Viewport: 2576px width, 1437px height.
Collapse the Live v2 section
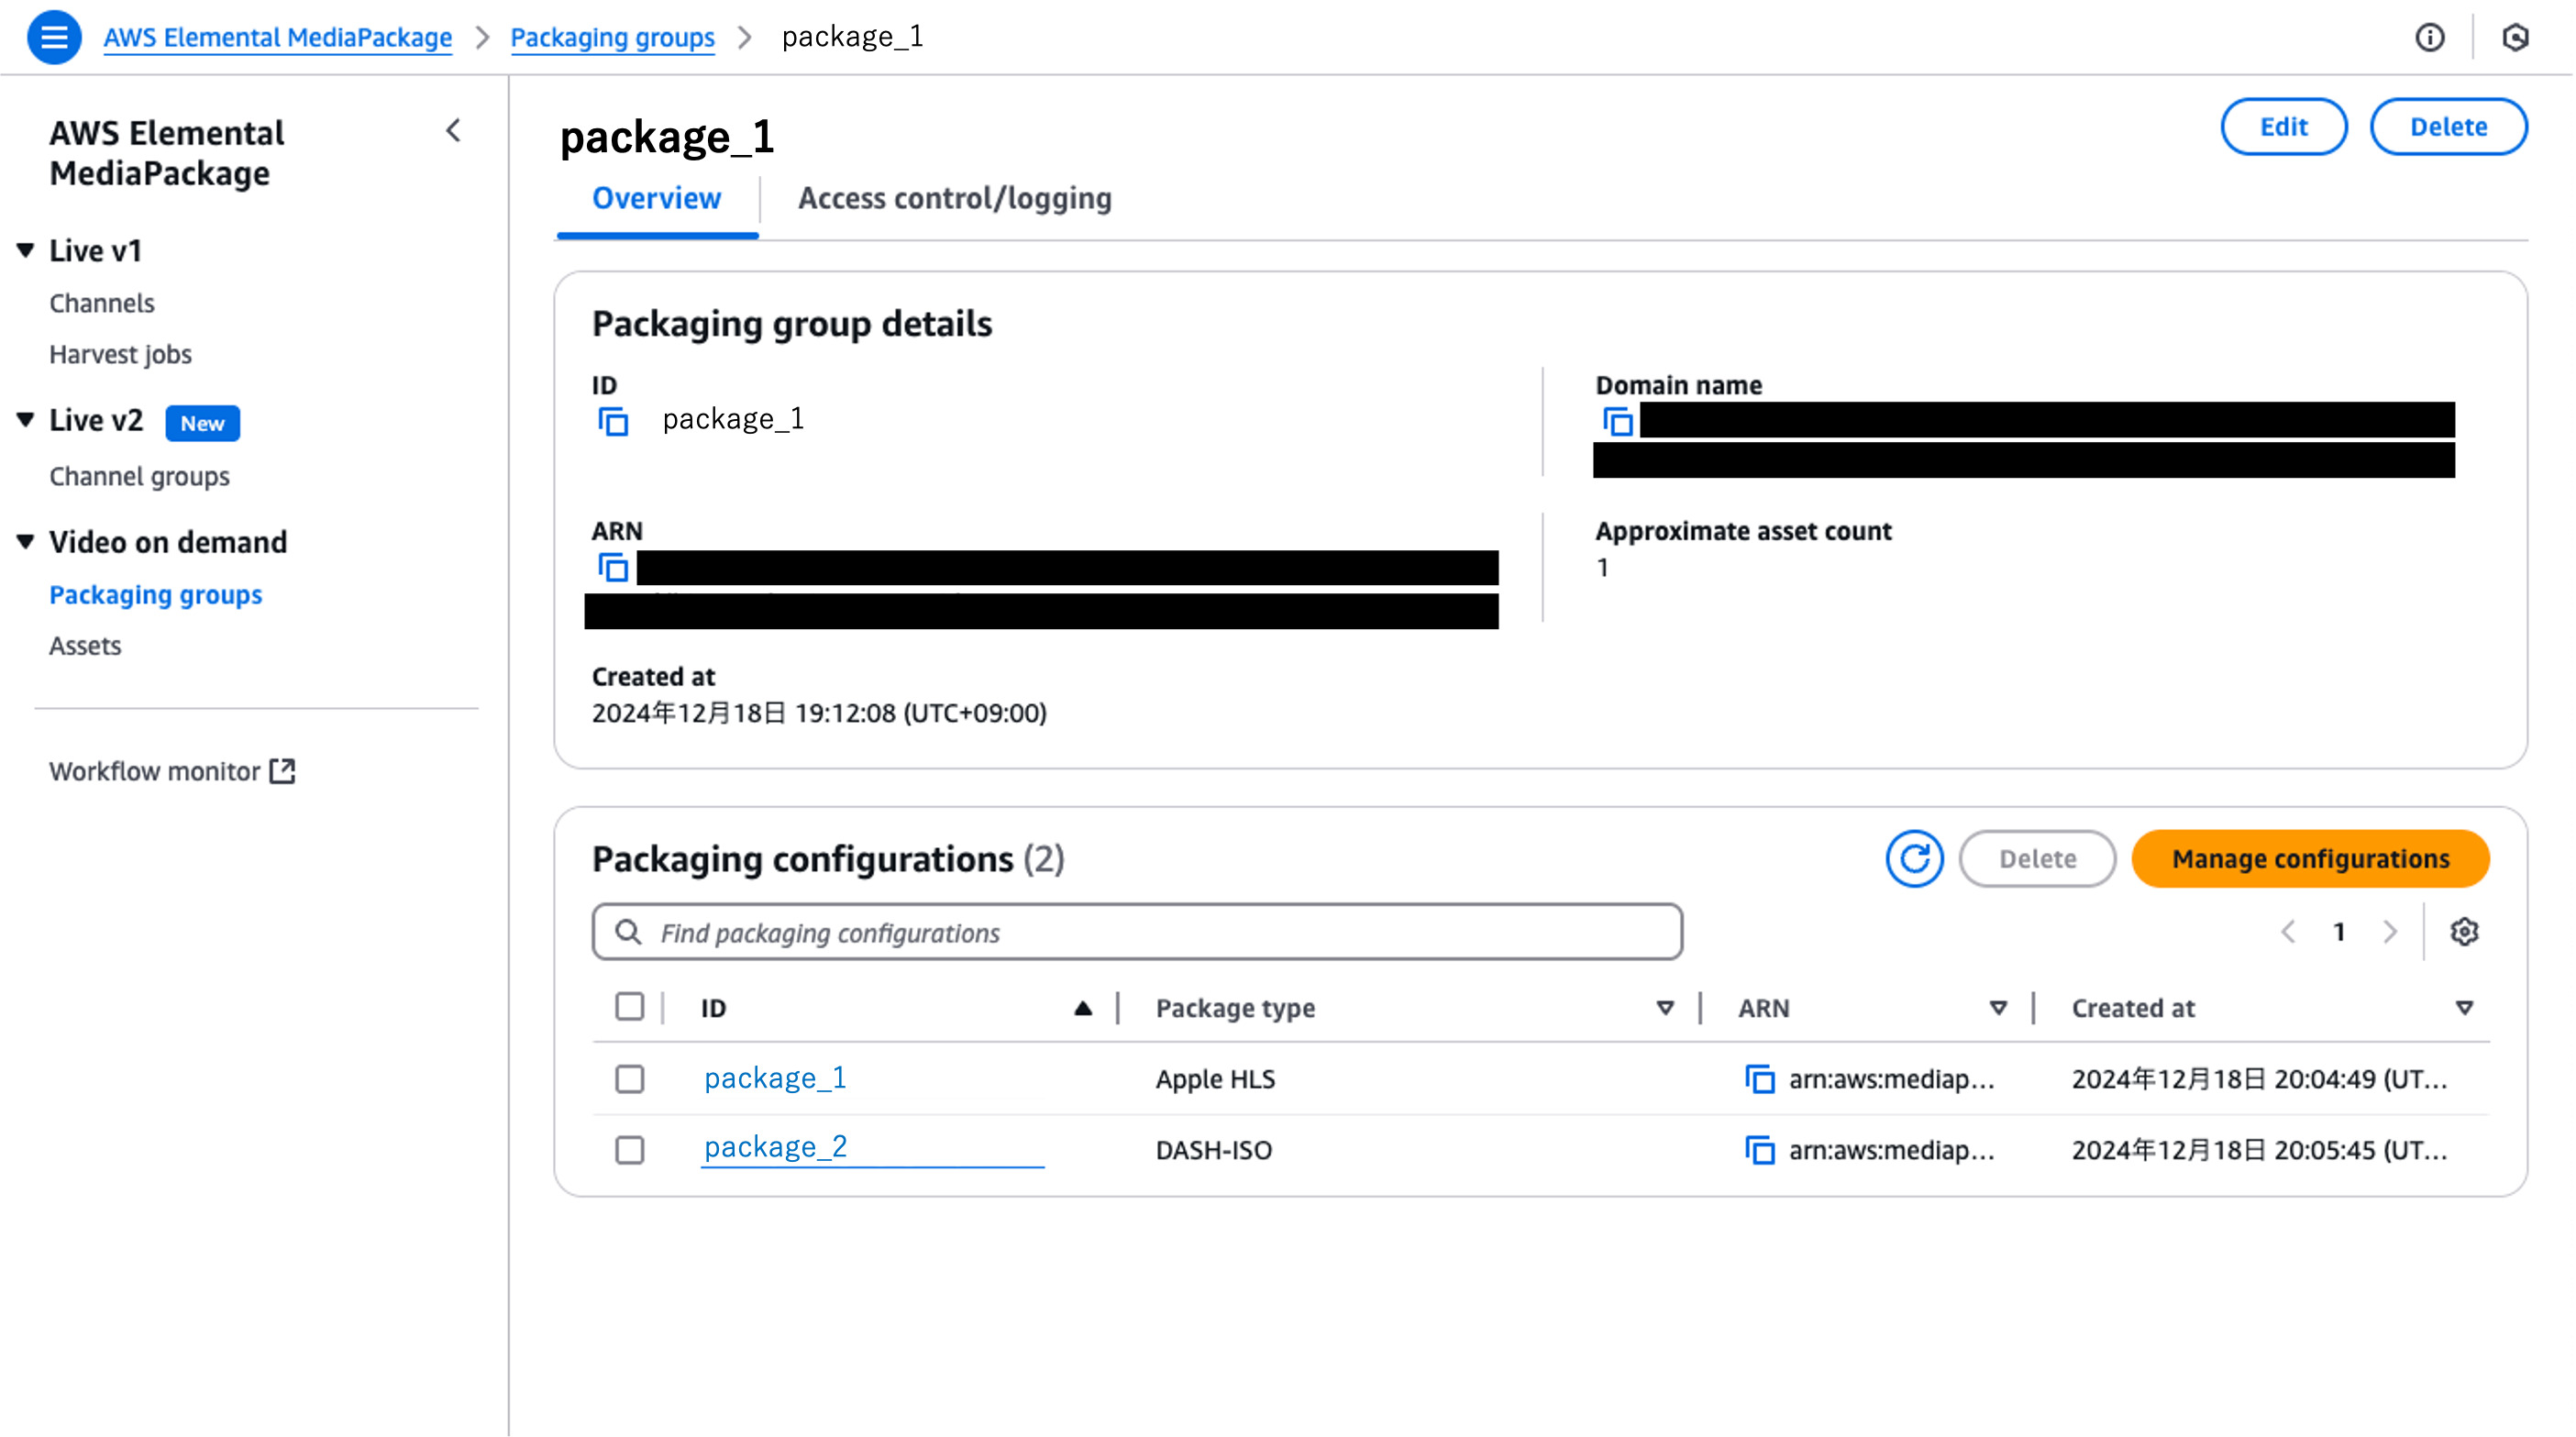(26, 420)
